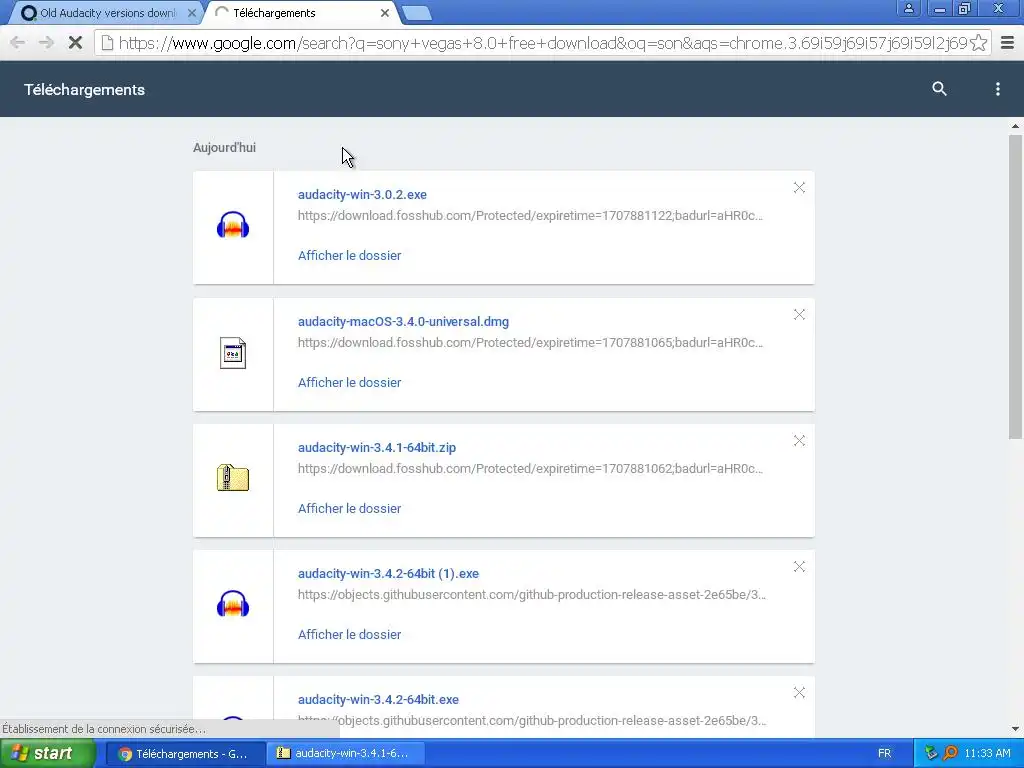Open the audacity-win-3.4.1-64bit.zip link

[x=377, y=447]
